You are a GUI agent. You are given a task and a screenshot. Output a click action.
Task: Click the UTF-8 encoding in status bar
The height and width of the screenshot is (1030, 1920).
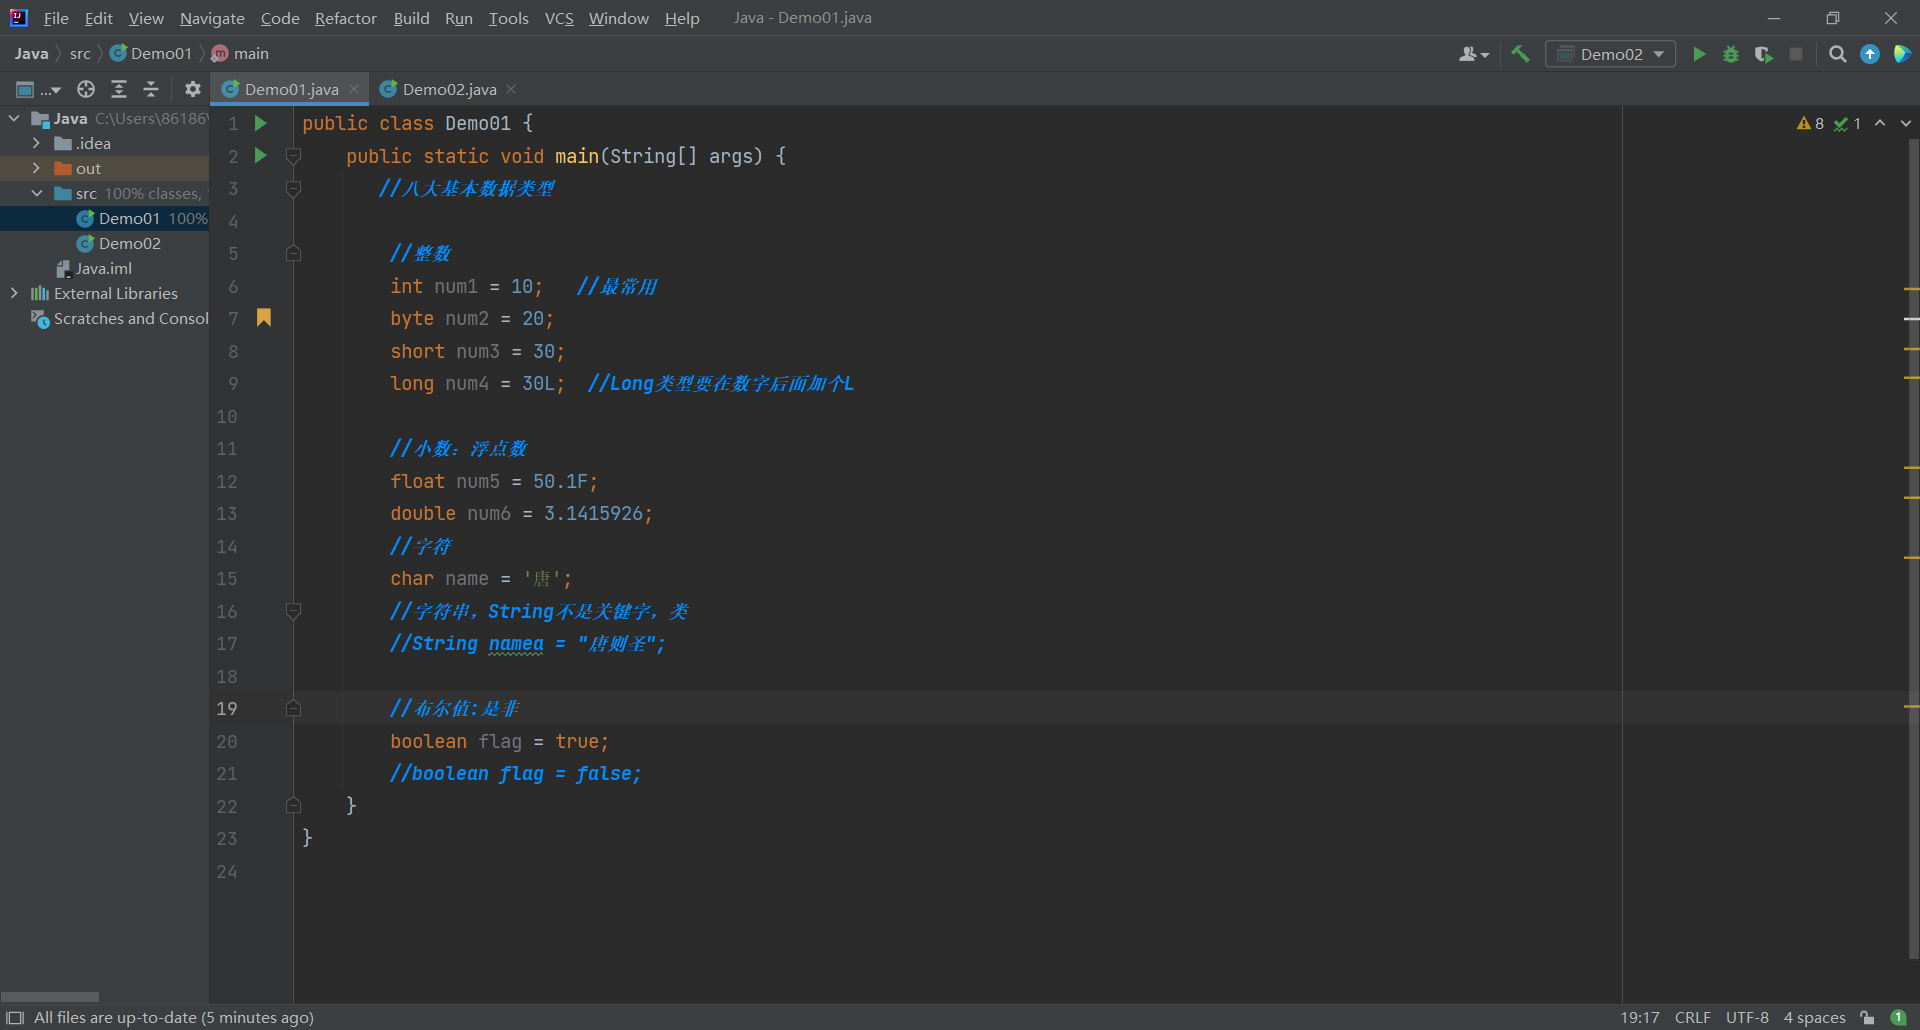(x=1747, y=1018)
